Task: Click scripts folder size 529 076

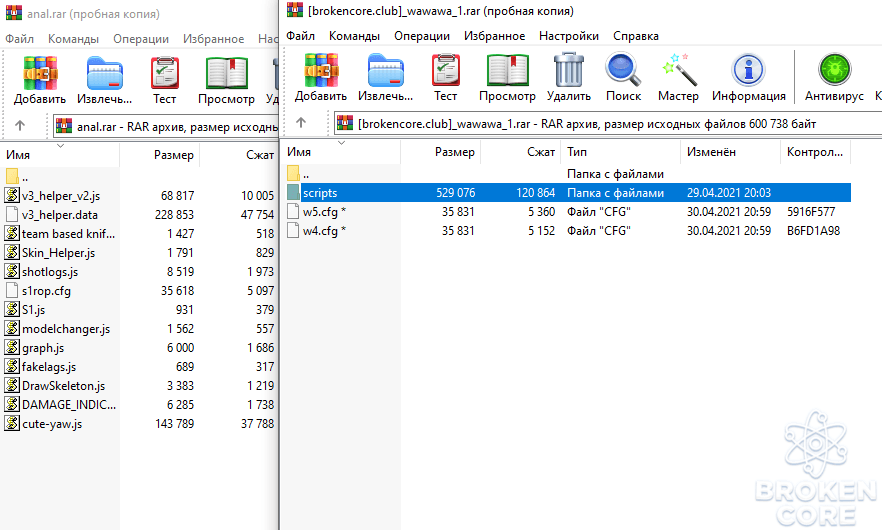Action: pos(456,192)
